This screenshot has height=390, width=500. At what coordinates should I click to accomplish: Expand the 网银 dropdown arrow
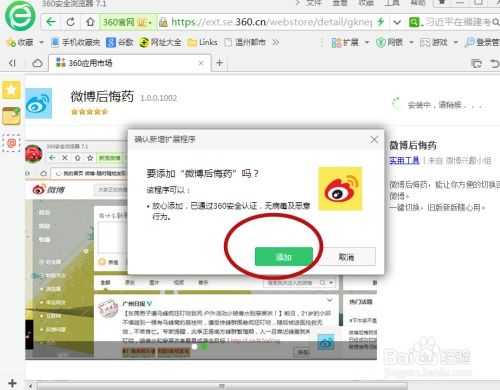point(411,42)
